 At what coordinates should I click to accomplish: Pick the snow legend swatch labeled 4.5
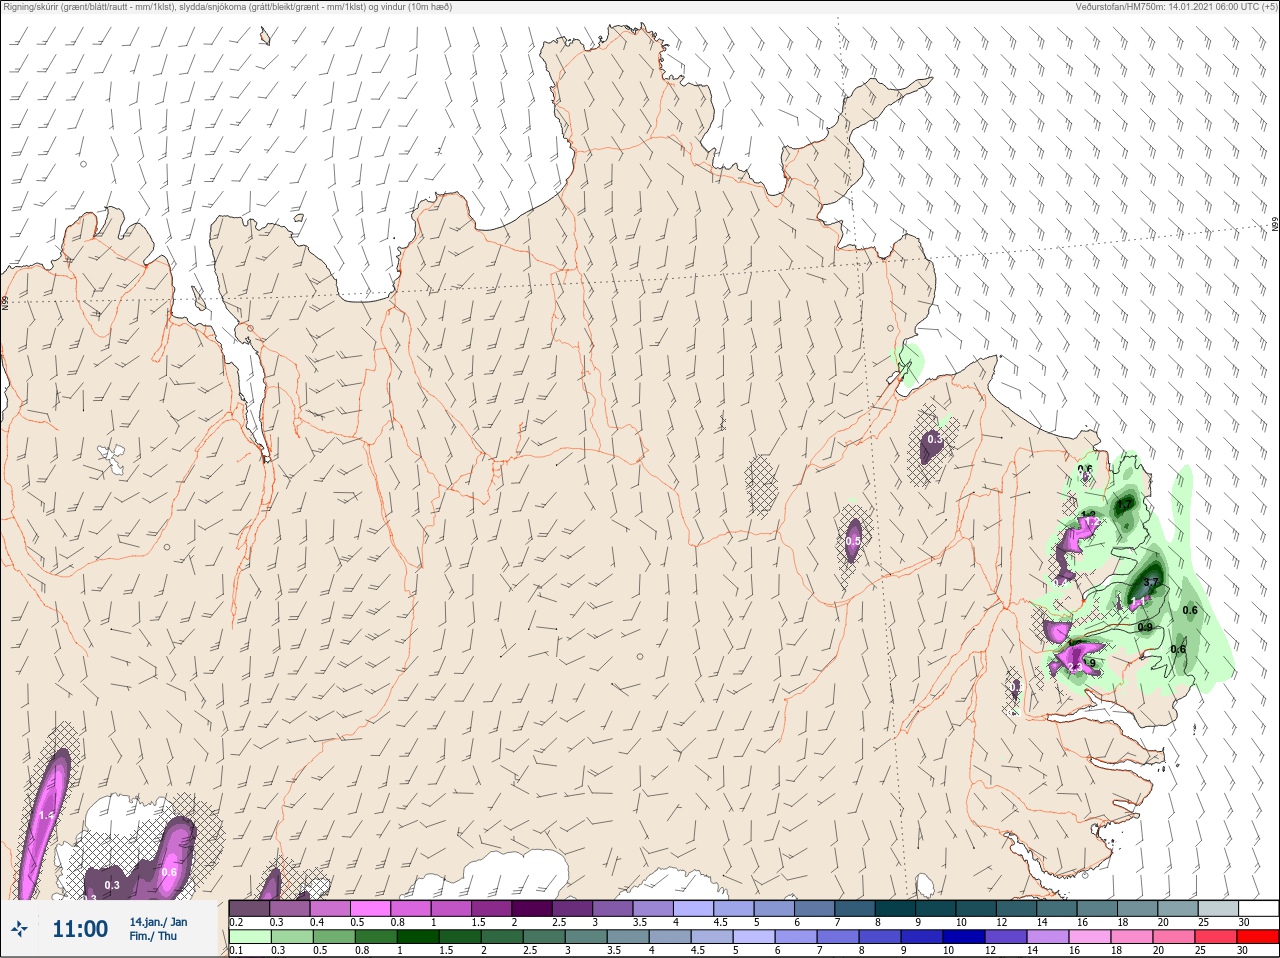[734, 908]
